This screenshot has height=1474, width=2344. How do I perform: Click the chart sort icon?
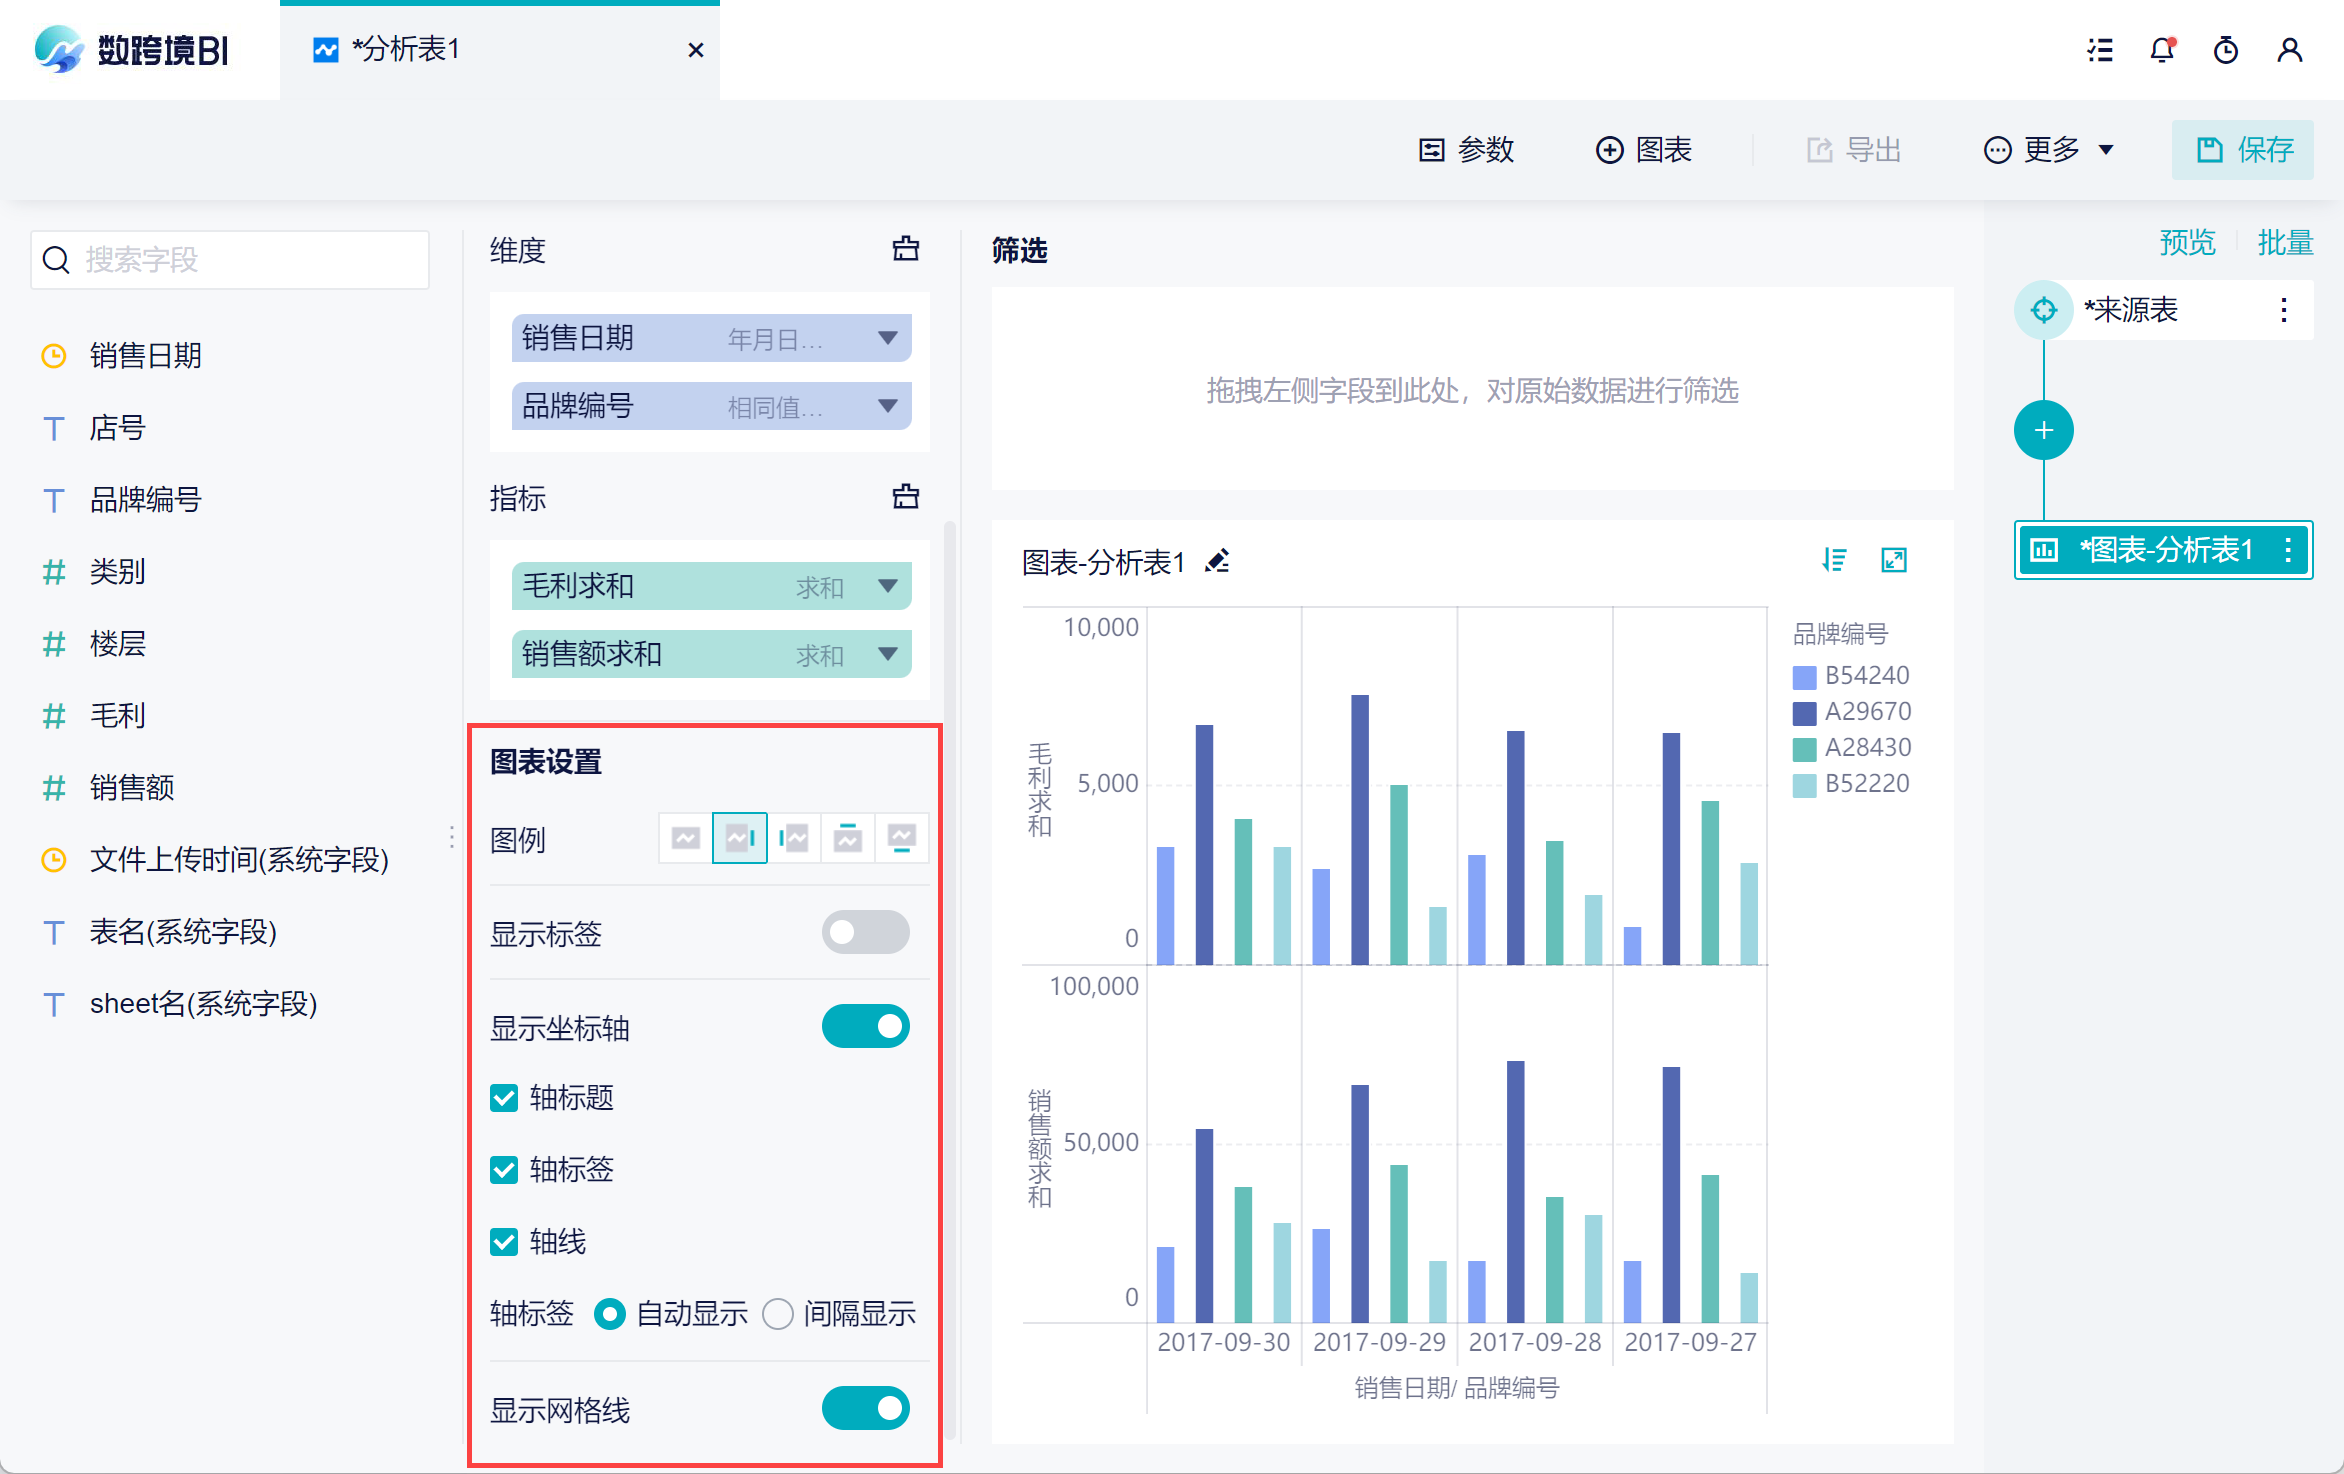click(1834, 560)
